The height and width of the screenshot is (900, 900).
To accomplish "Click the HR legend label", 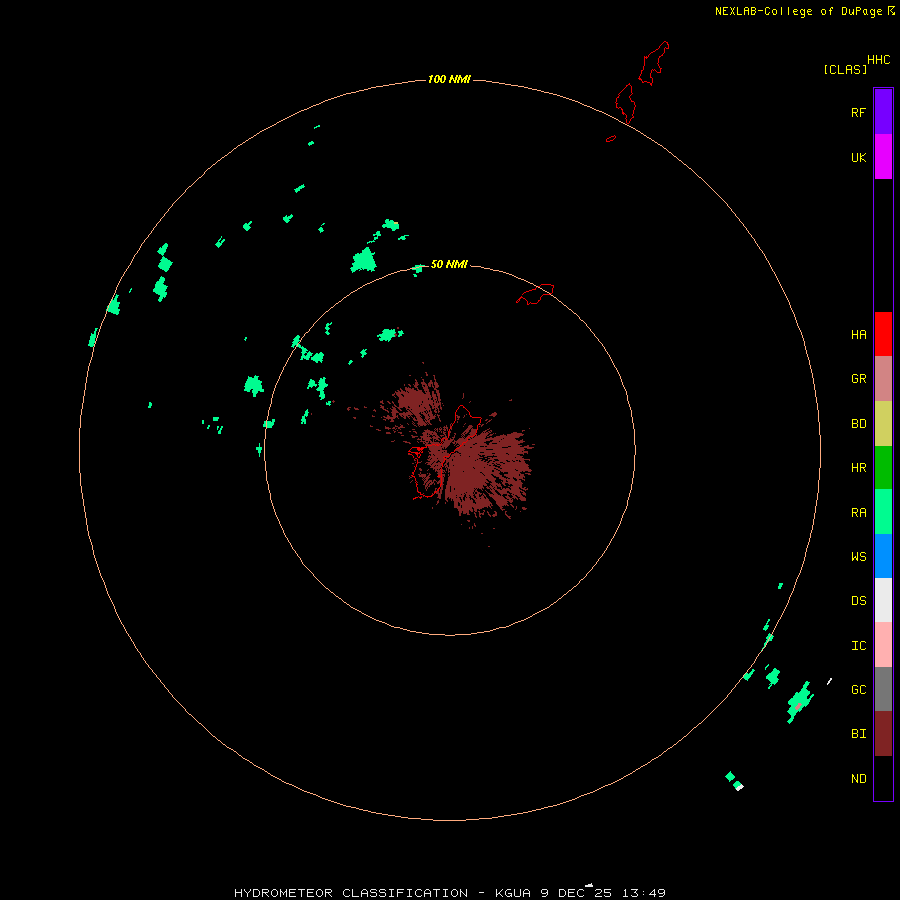I will point(858,468).
